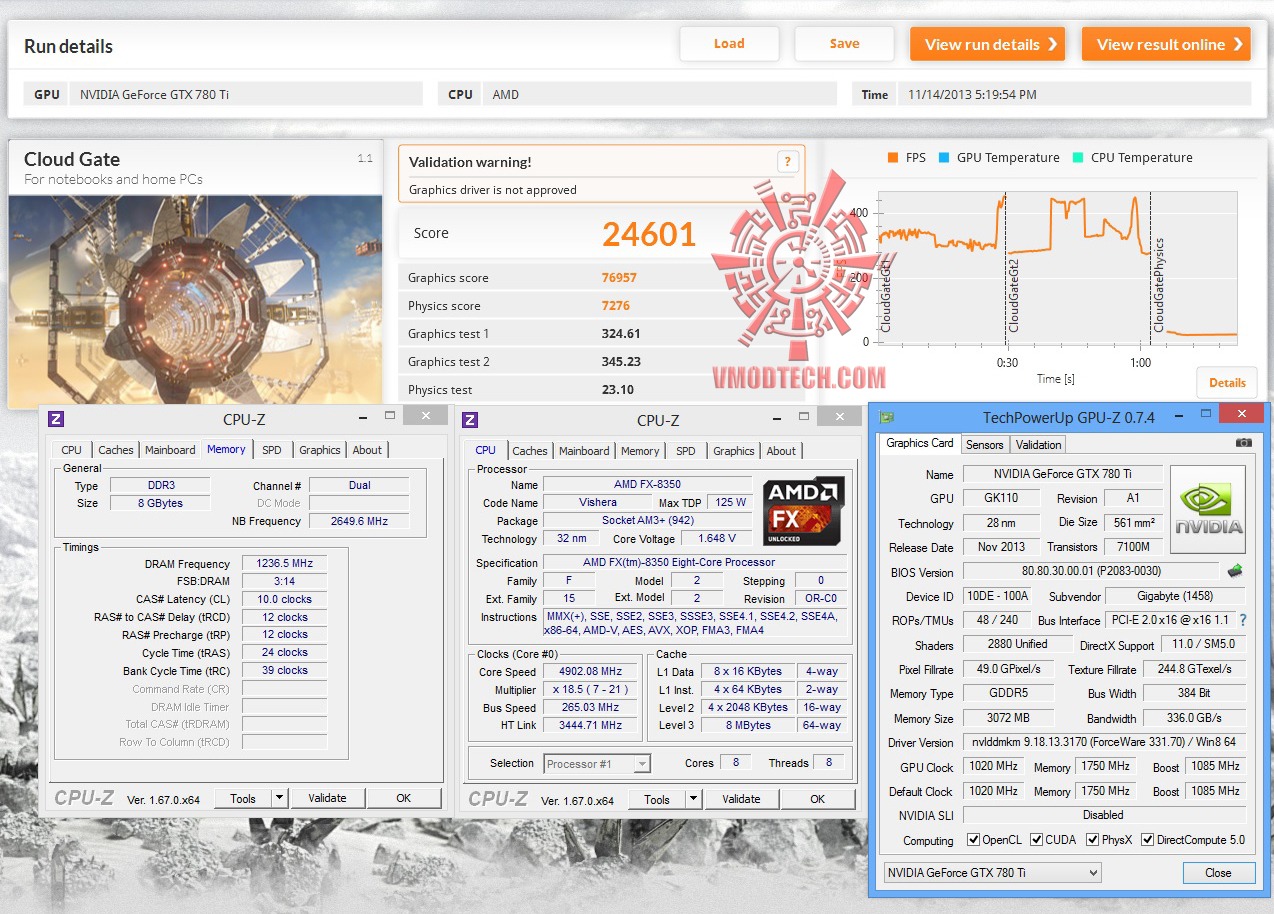Click GPU-Z screenshot camera icon
Image resolution: width=1274 pixels, height=914 pixels.
tap(1243, 442)
